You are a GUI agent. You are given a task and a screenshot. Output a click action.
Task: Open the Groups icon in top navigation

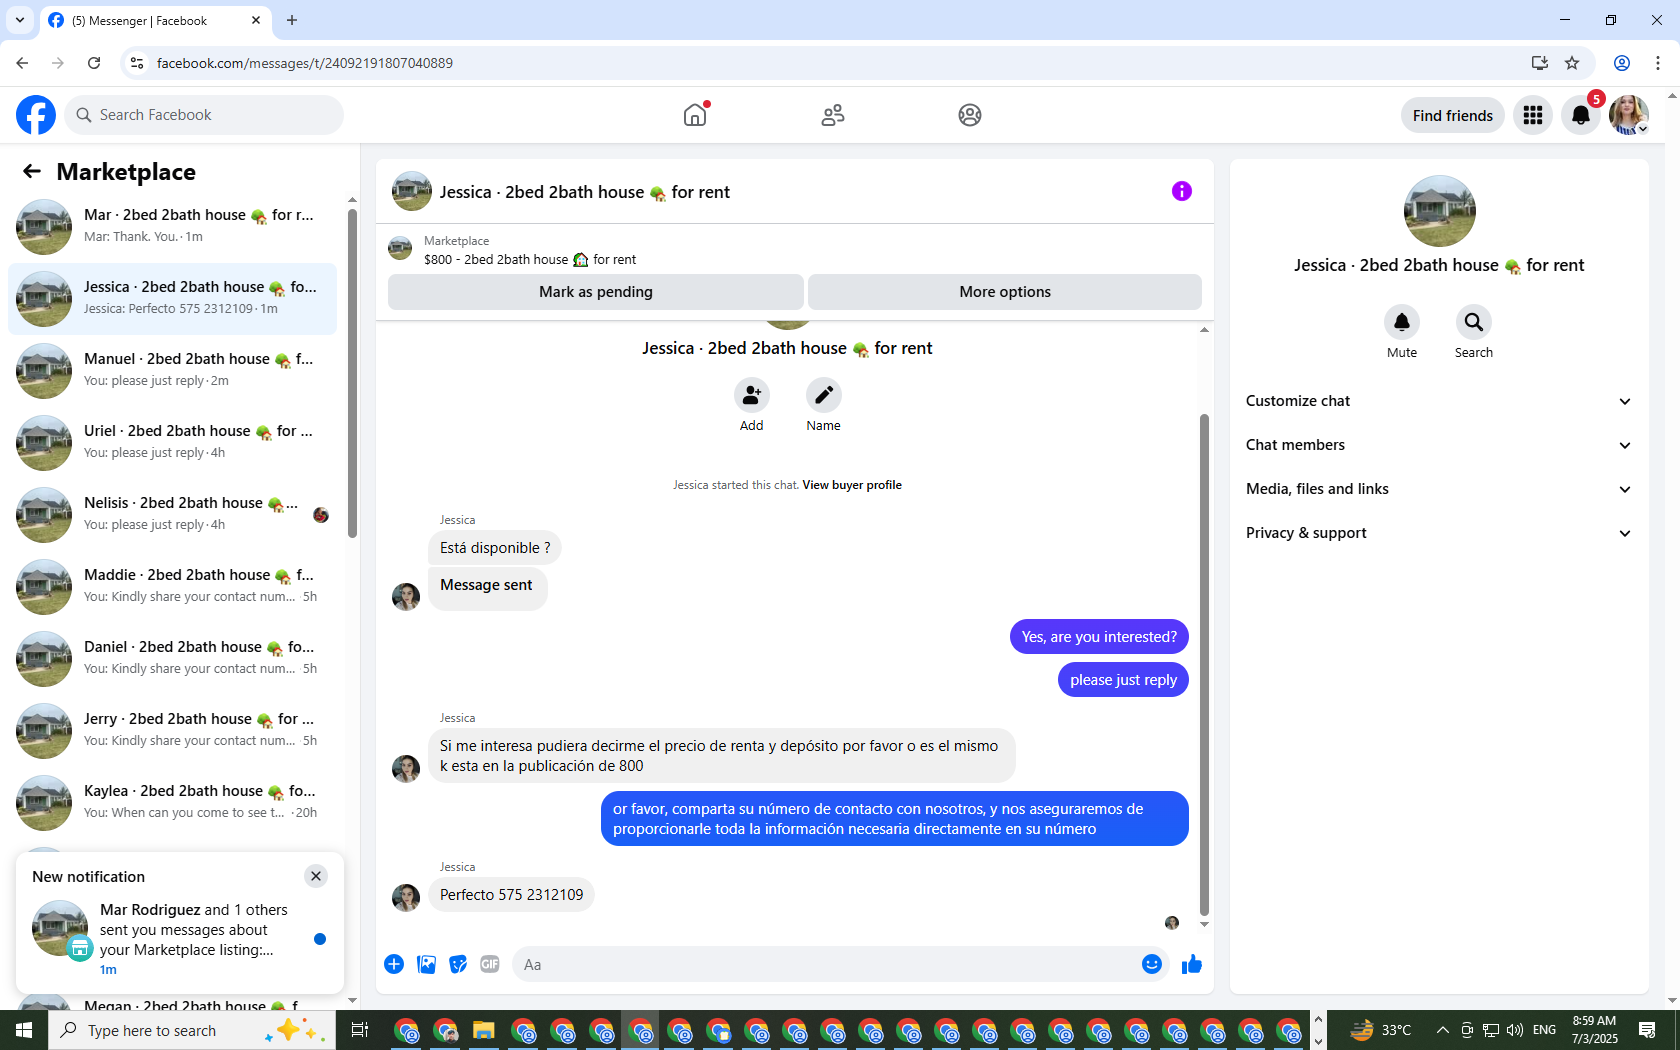click(970, 115)
